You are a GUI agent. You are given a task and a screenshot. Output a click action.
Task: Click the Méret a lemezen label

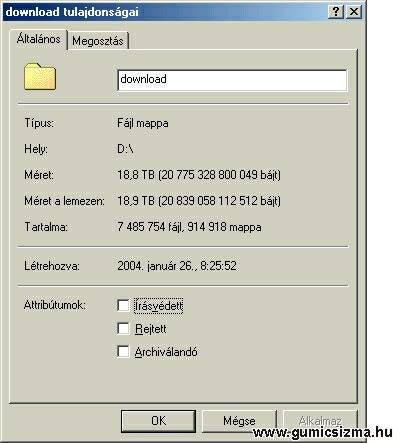[64, 201]
